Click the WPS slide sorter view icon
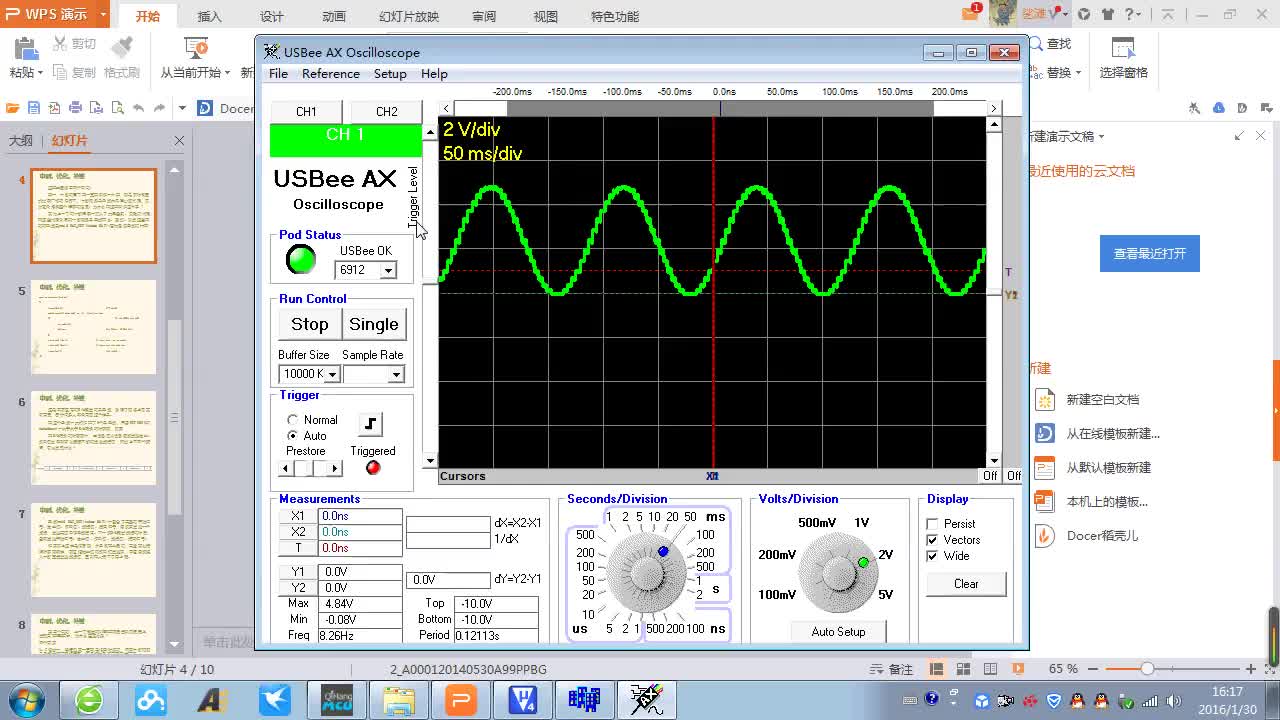1280x720 pixels. click(962, 669)
